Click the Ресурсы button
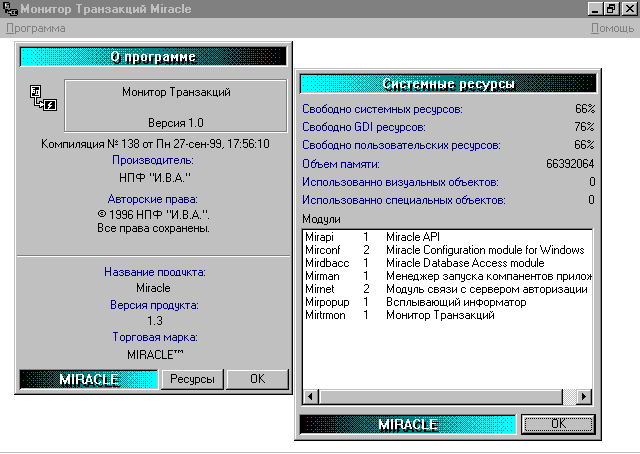 click(x=192, y=379)
